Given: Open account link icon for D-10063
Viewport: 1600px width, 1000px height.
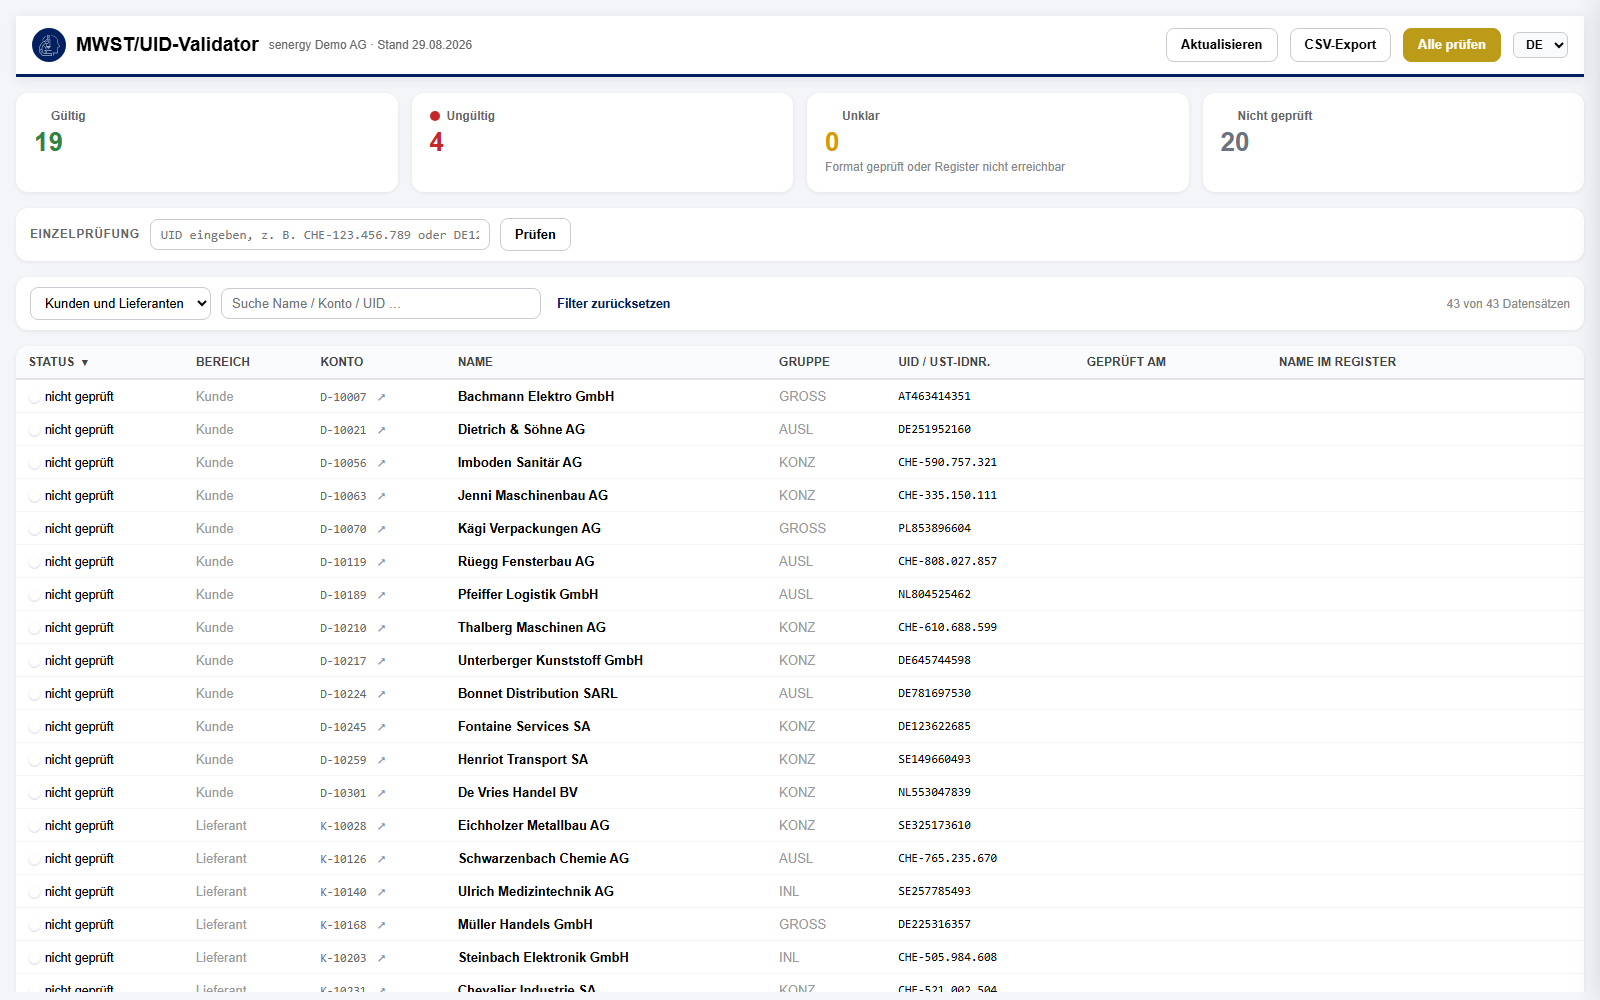Looking at the screenshot, I should point(381,496).
